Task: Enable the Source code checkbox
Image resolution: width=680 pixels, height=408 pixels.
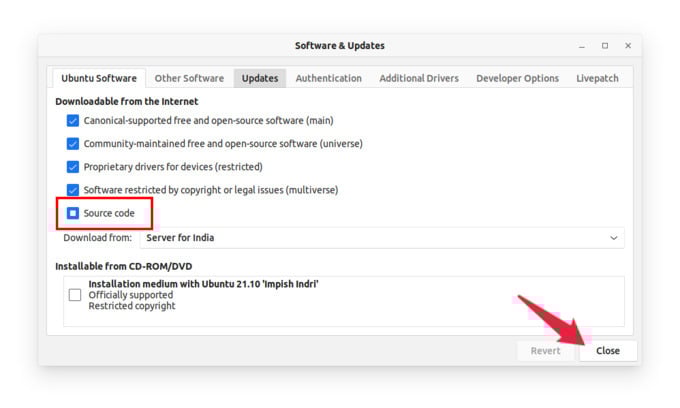Action: 73,213
